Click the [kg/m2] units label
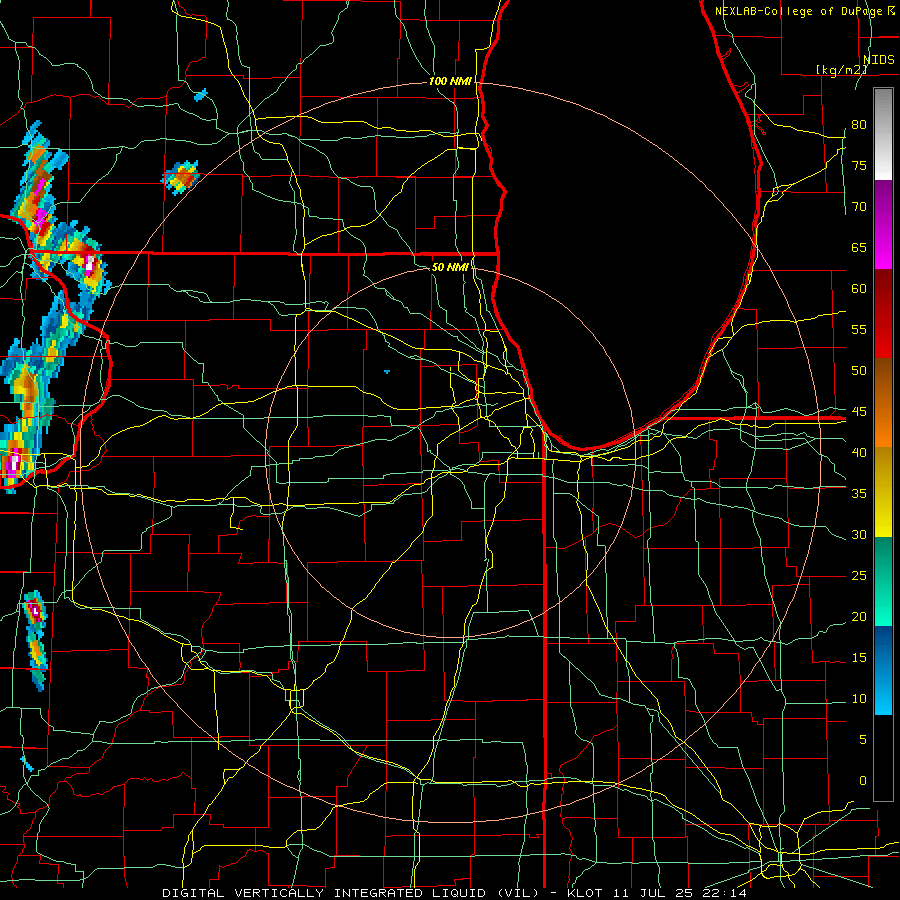The height and width of the screenshot is (900, 900). pyautogui.click(x=841, y=69)
